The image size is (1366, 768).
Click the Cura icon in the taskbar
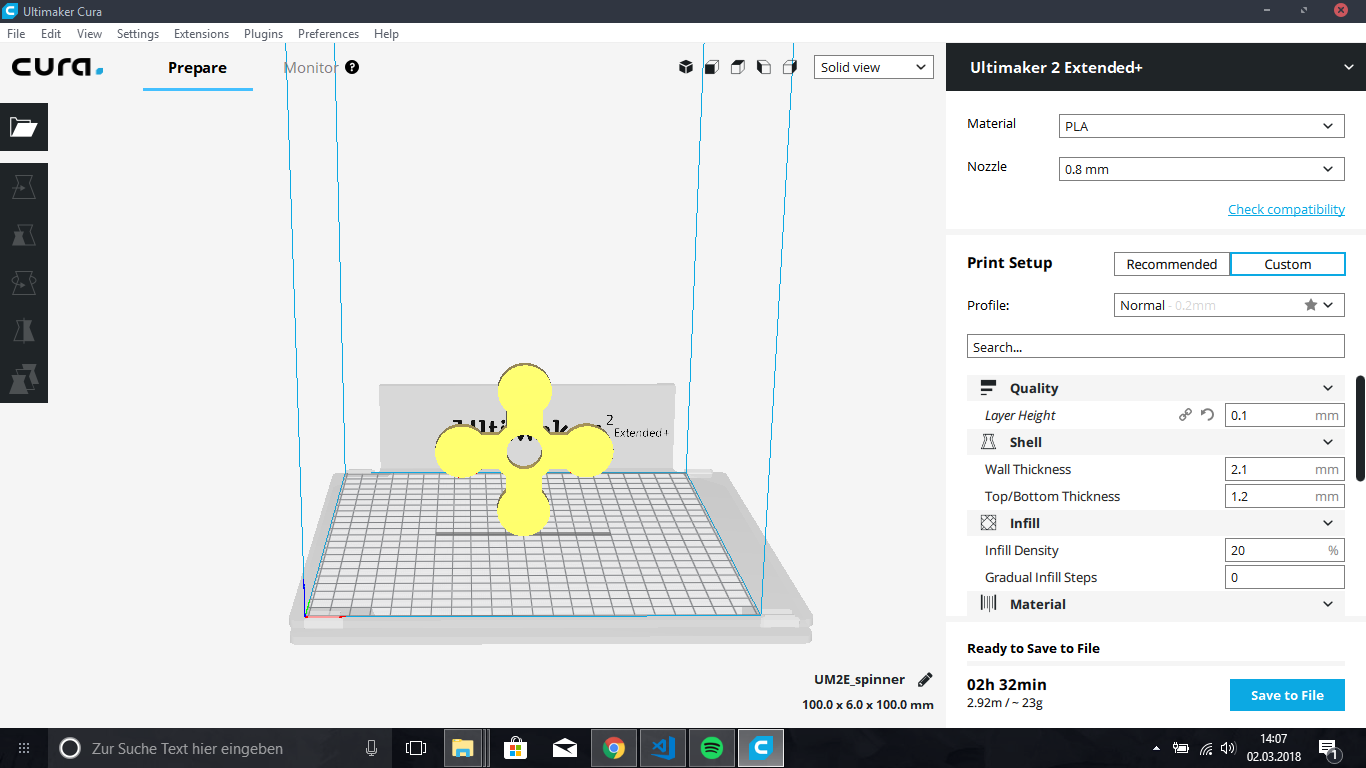[x=761, y=748]
